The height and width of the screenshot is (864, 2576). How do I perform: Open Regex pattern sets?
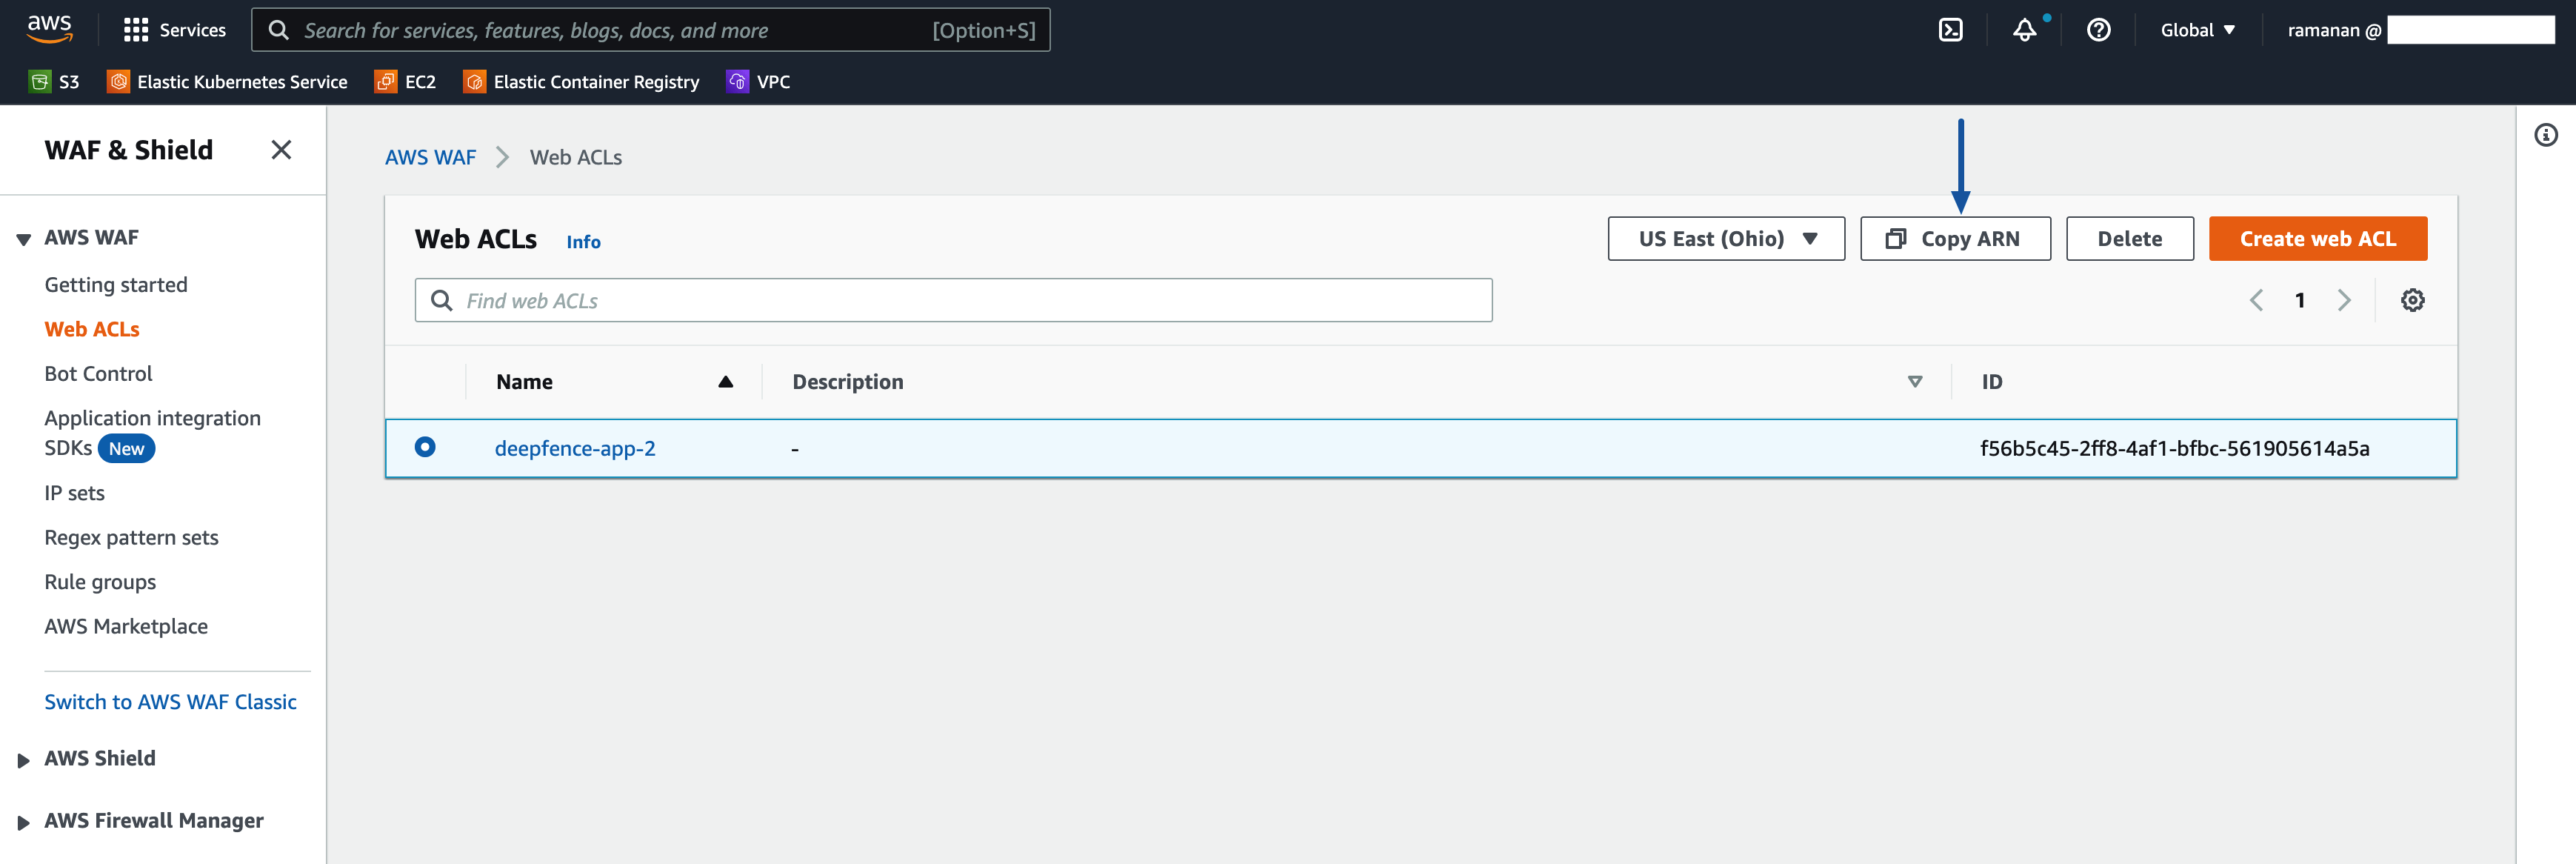(x=131, y=538)
